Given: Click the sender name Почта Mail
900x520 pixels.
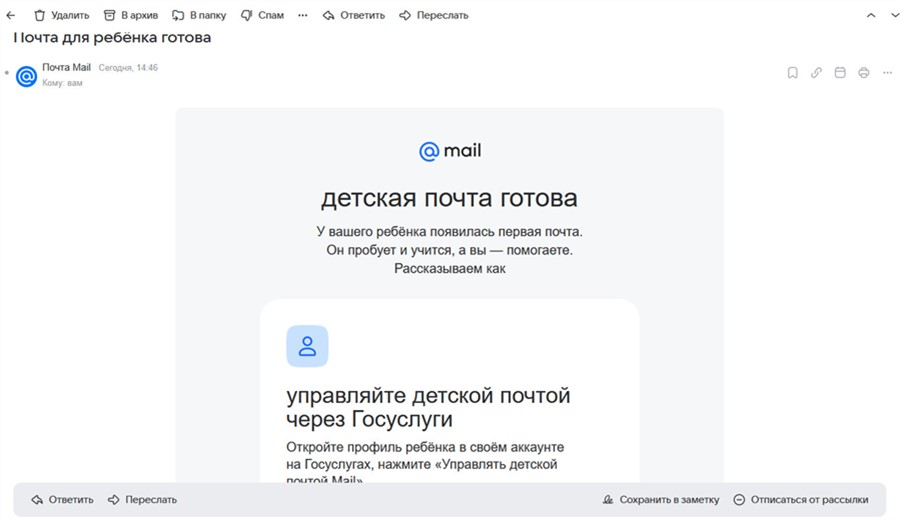Looking at the screenshot, I should tap(67, 67).
